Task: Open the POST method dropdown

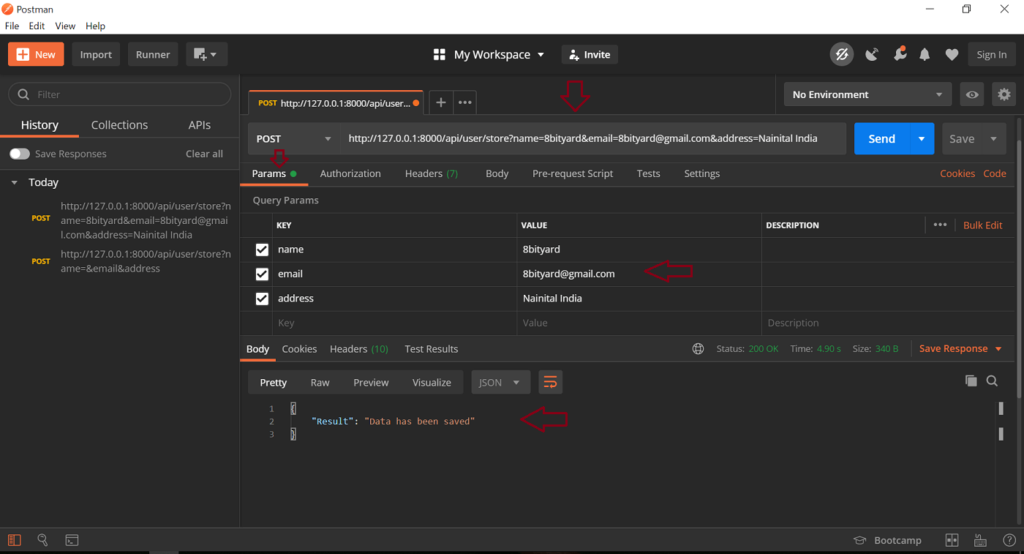Action: click(x=293, y=139)
